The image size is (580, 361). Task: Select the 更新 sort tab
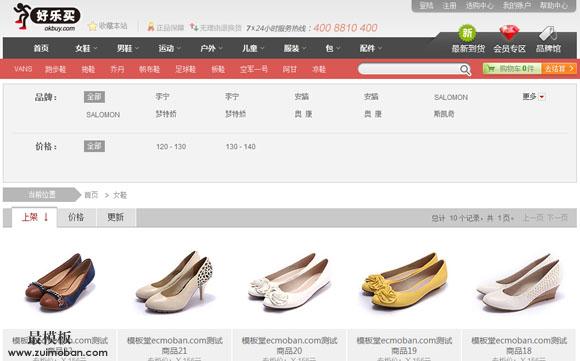click(x=116, y=217)
